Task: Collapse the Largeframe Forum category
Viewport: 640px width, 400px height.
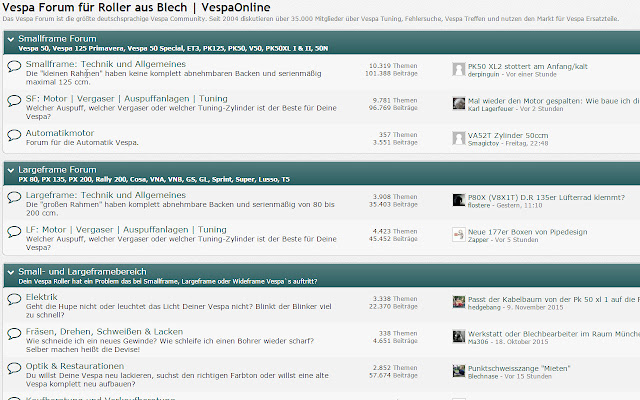Action: [11, 171]
